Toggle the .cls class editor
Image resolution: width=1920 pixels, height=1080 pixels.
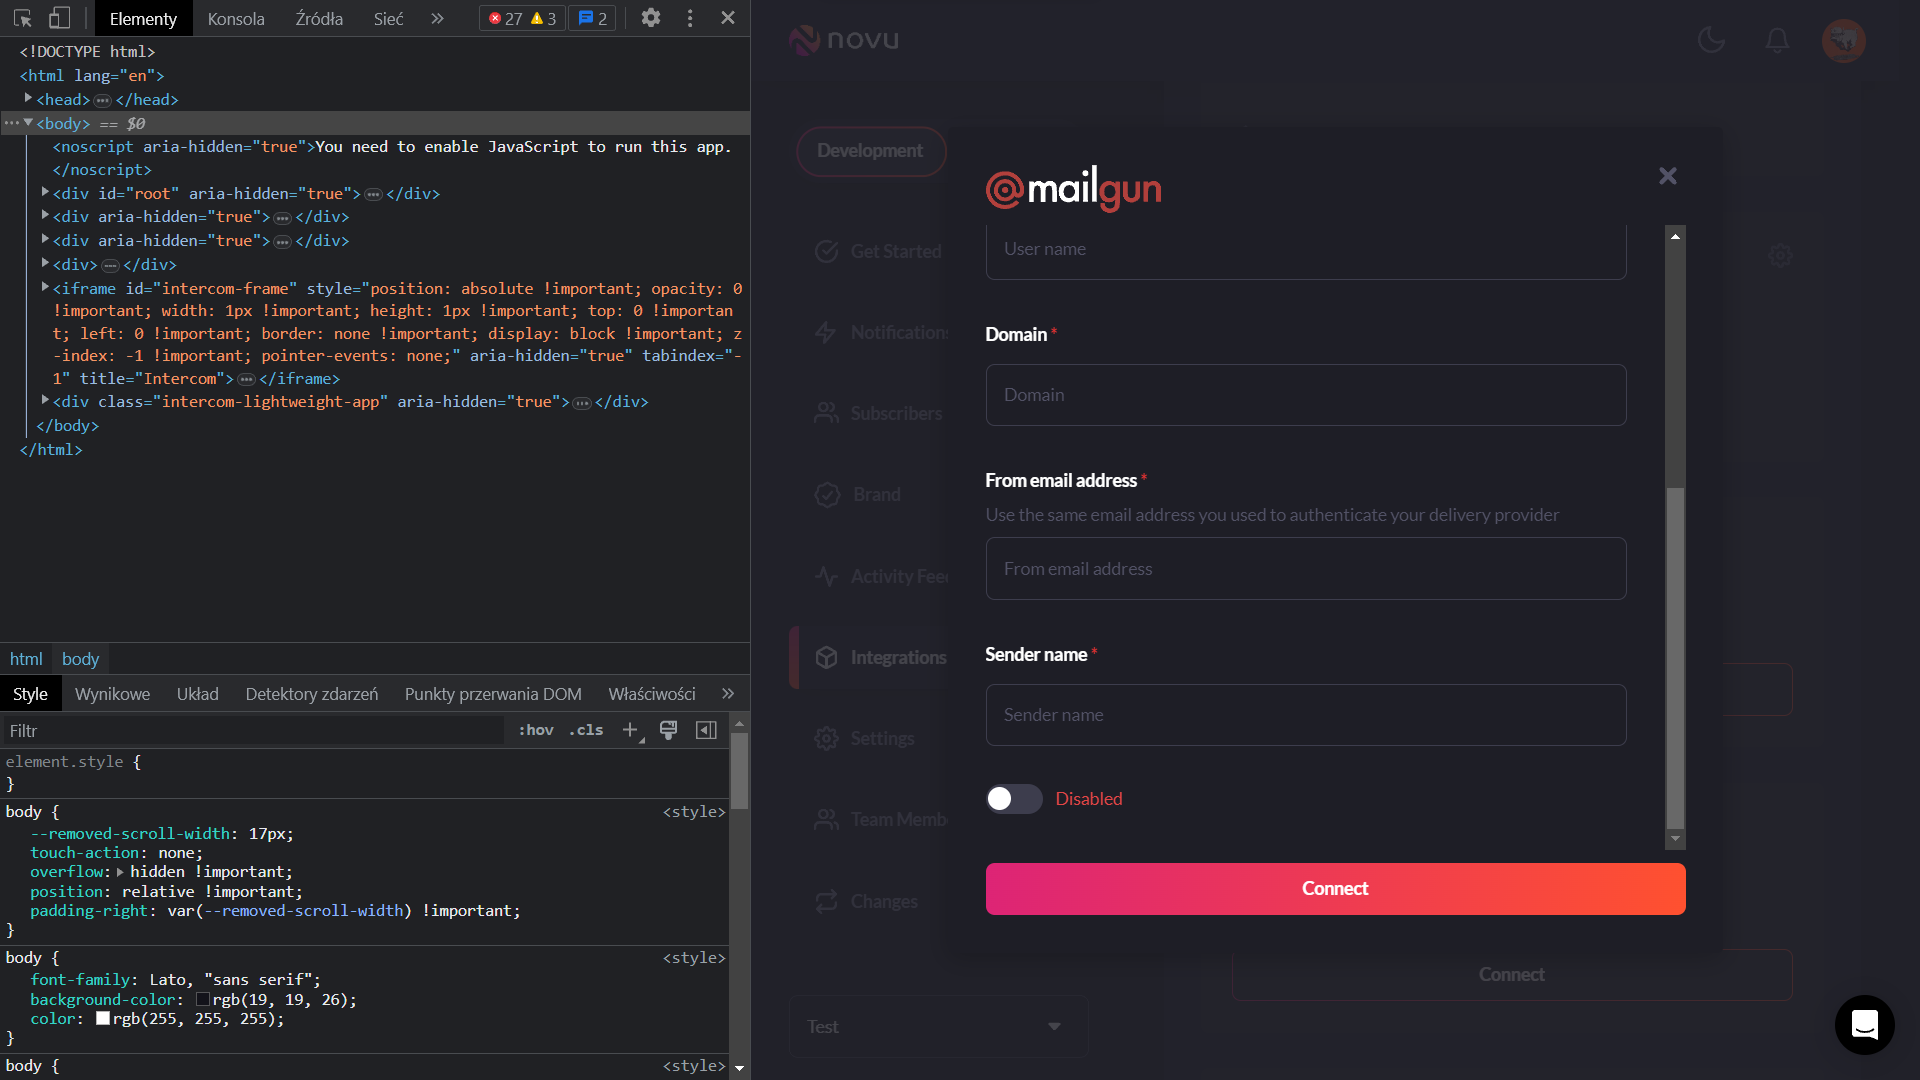click(584, 730)
